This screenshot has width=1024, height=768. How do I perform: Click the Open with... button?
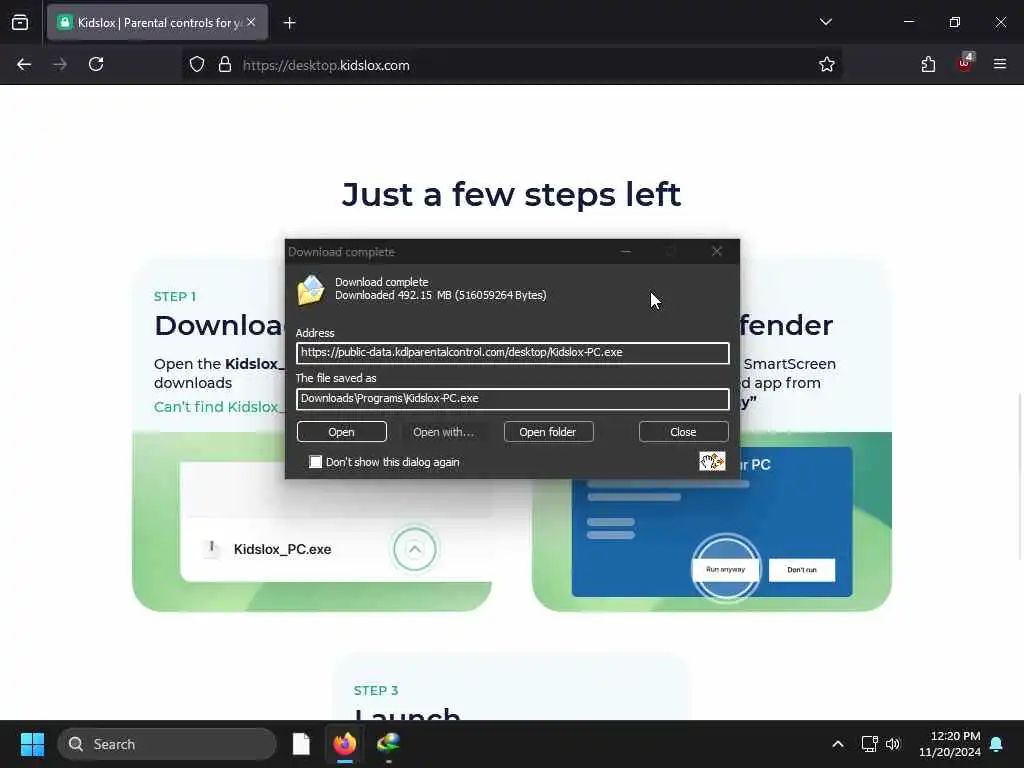pyautogui.click(x=443, y=432)
